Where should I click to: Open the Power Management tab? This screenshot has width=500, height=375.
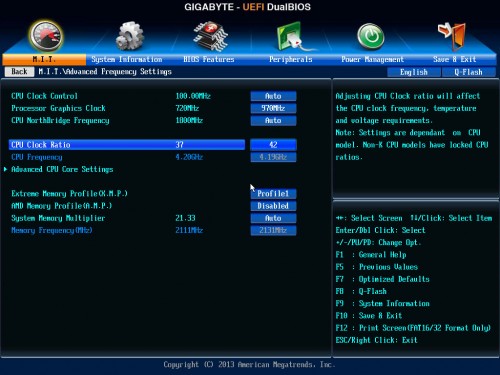372,59
